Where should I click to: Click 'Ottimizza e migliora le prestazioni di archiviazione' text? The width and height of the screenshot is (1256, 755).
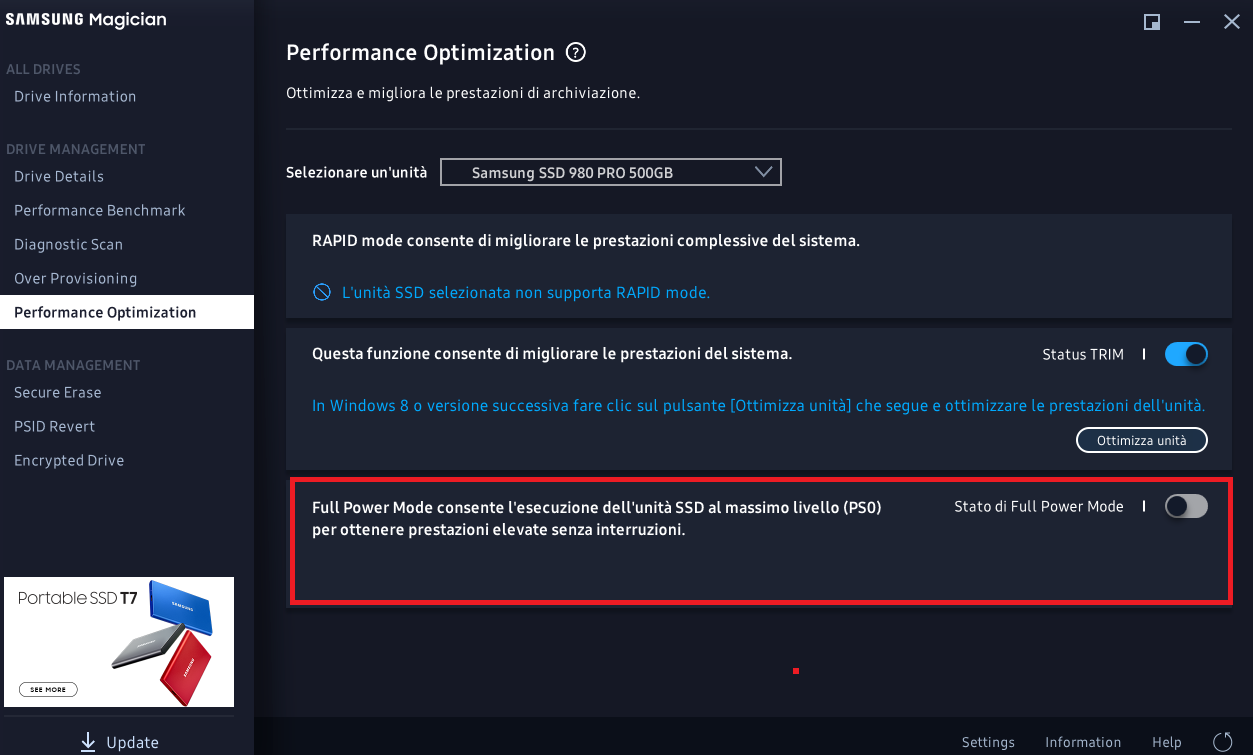pos(463,93)
